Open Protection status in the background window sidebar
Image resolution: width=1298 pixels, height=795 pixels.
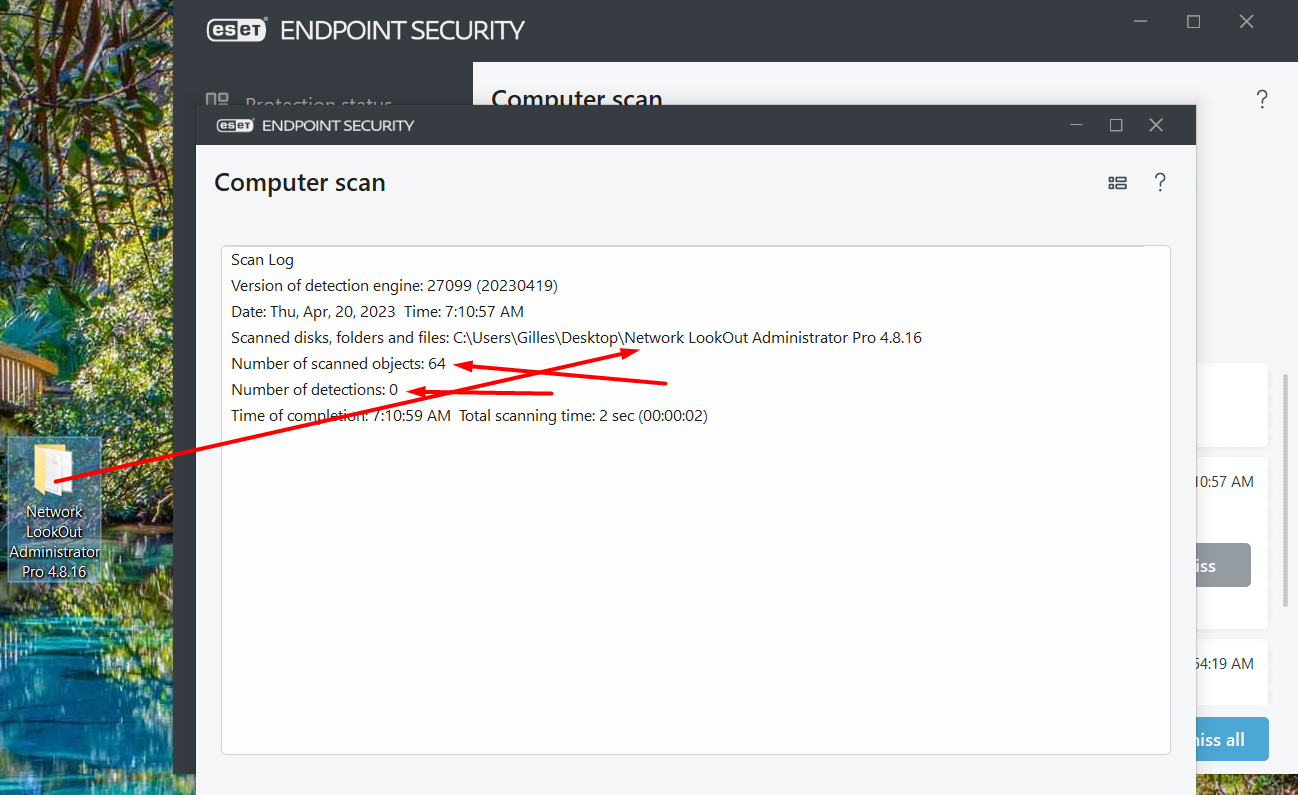298,101
